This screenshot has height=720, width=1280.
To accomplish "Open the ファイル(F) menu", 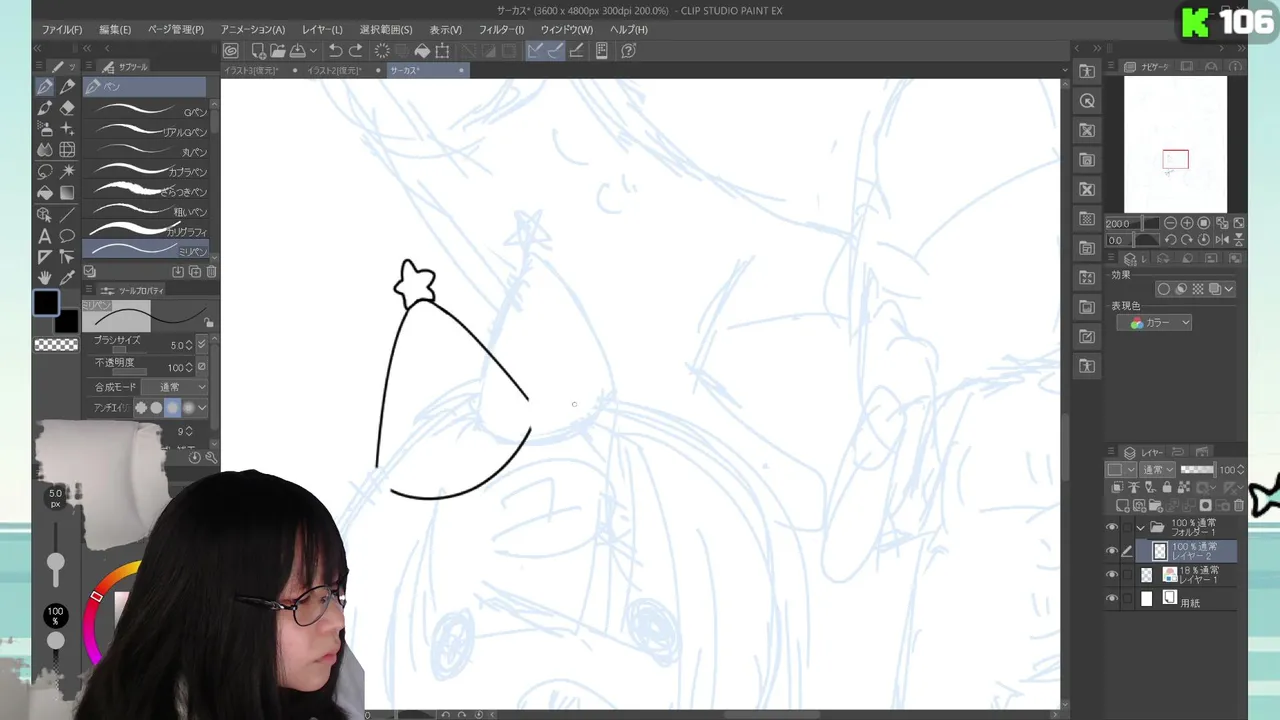I will [62, 29].
